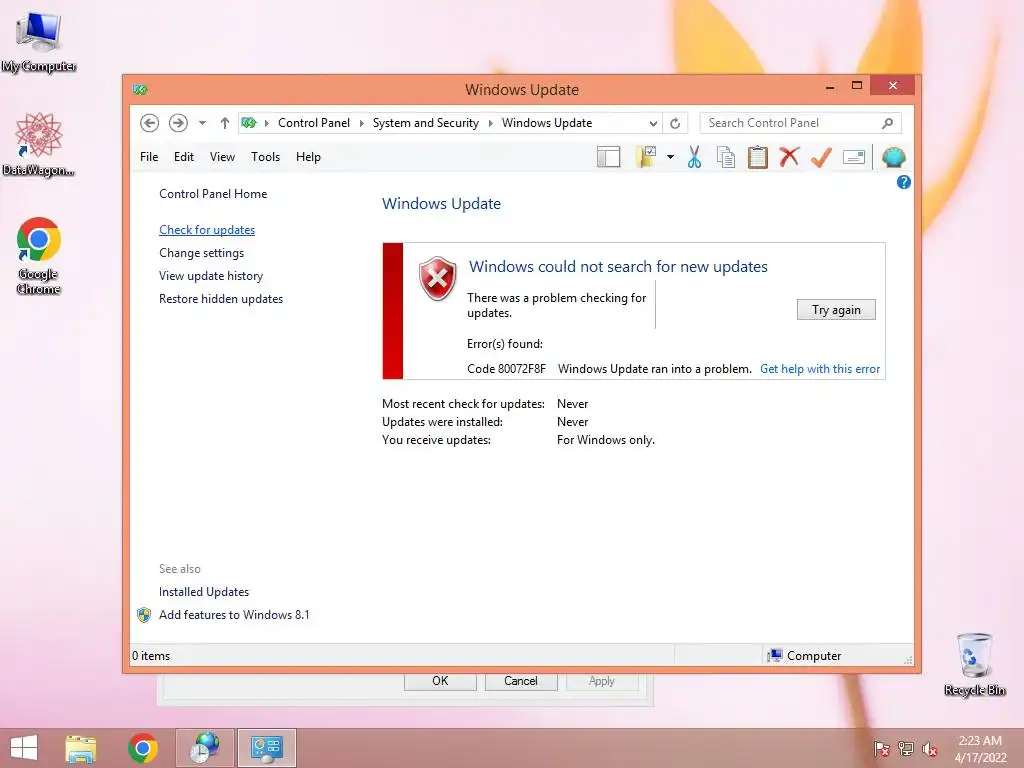Refresh the Windows Update page

point(675,123)
